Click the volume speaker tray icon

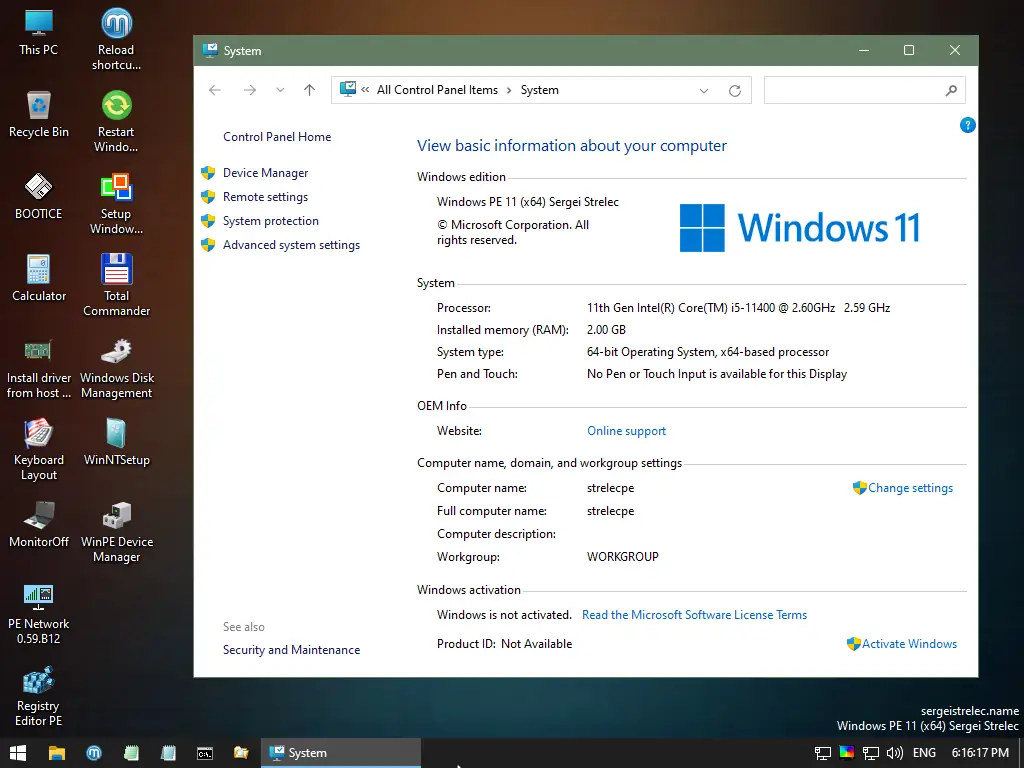[x=895, y=753]
